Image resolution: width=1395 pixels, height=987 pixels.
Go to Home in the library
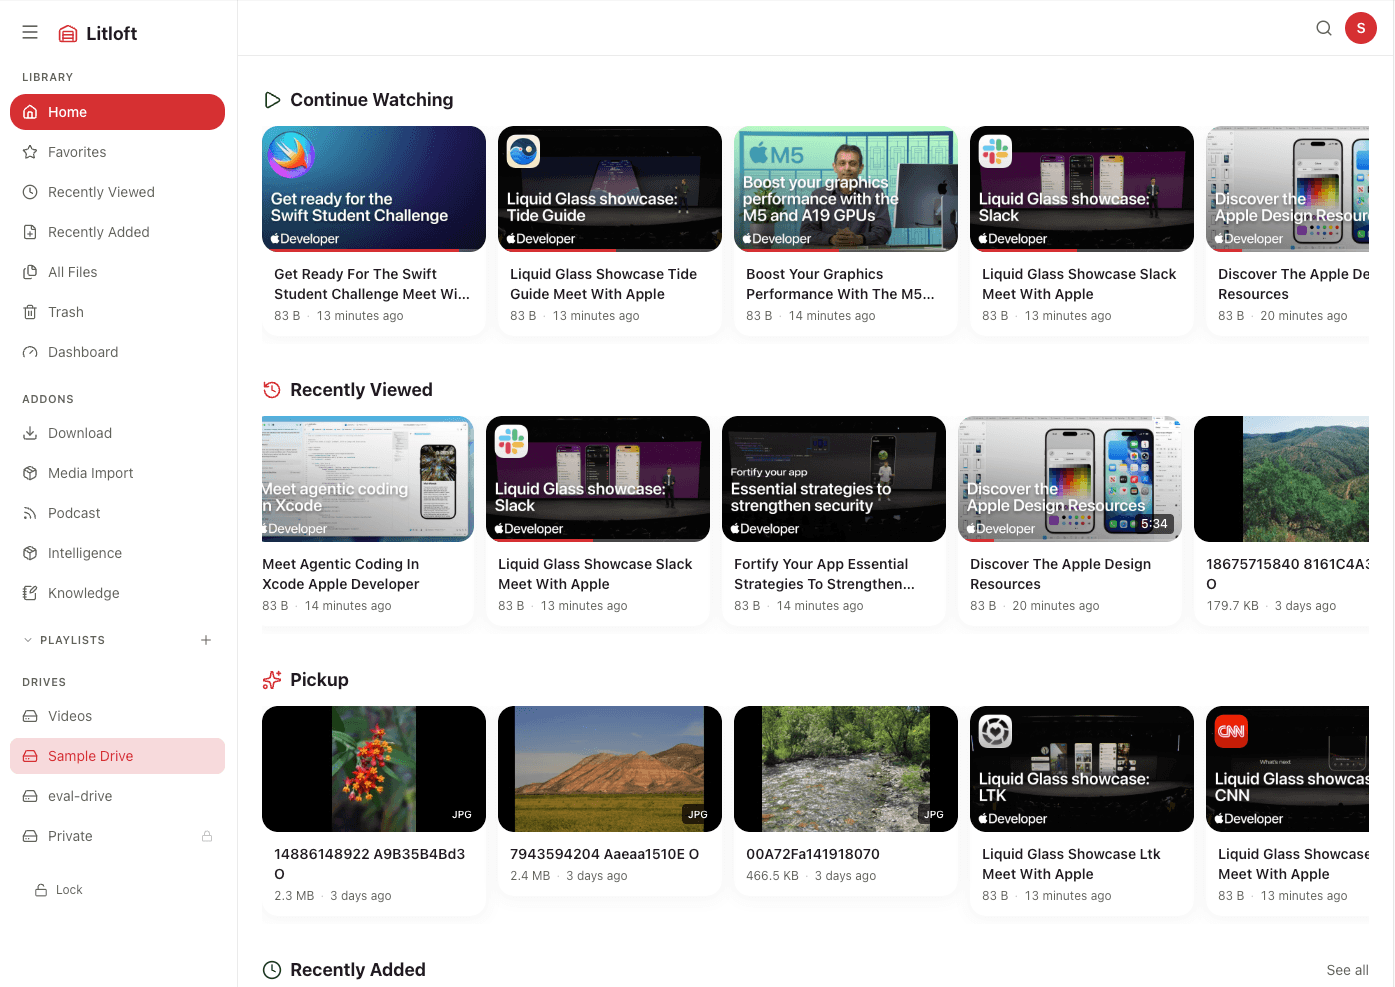(x=117, y=112)
